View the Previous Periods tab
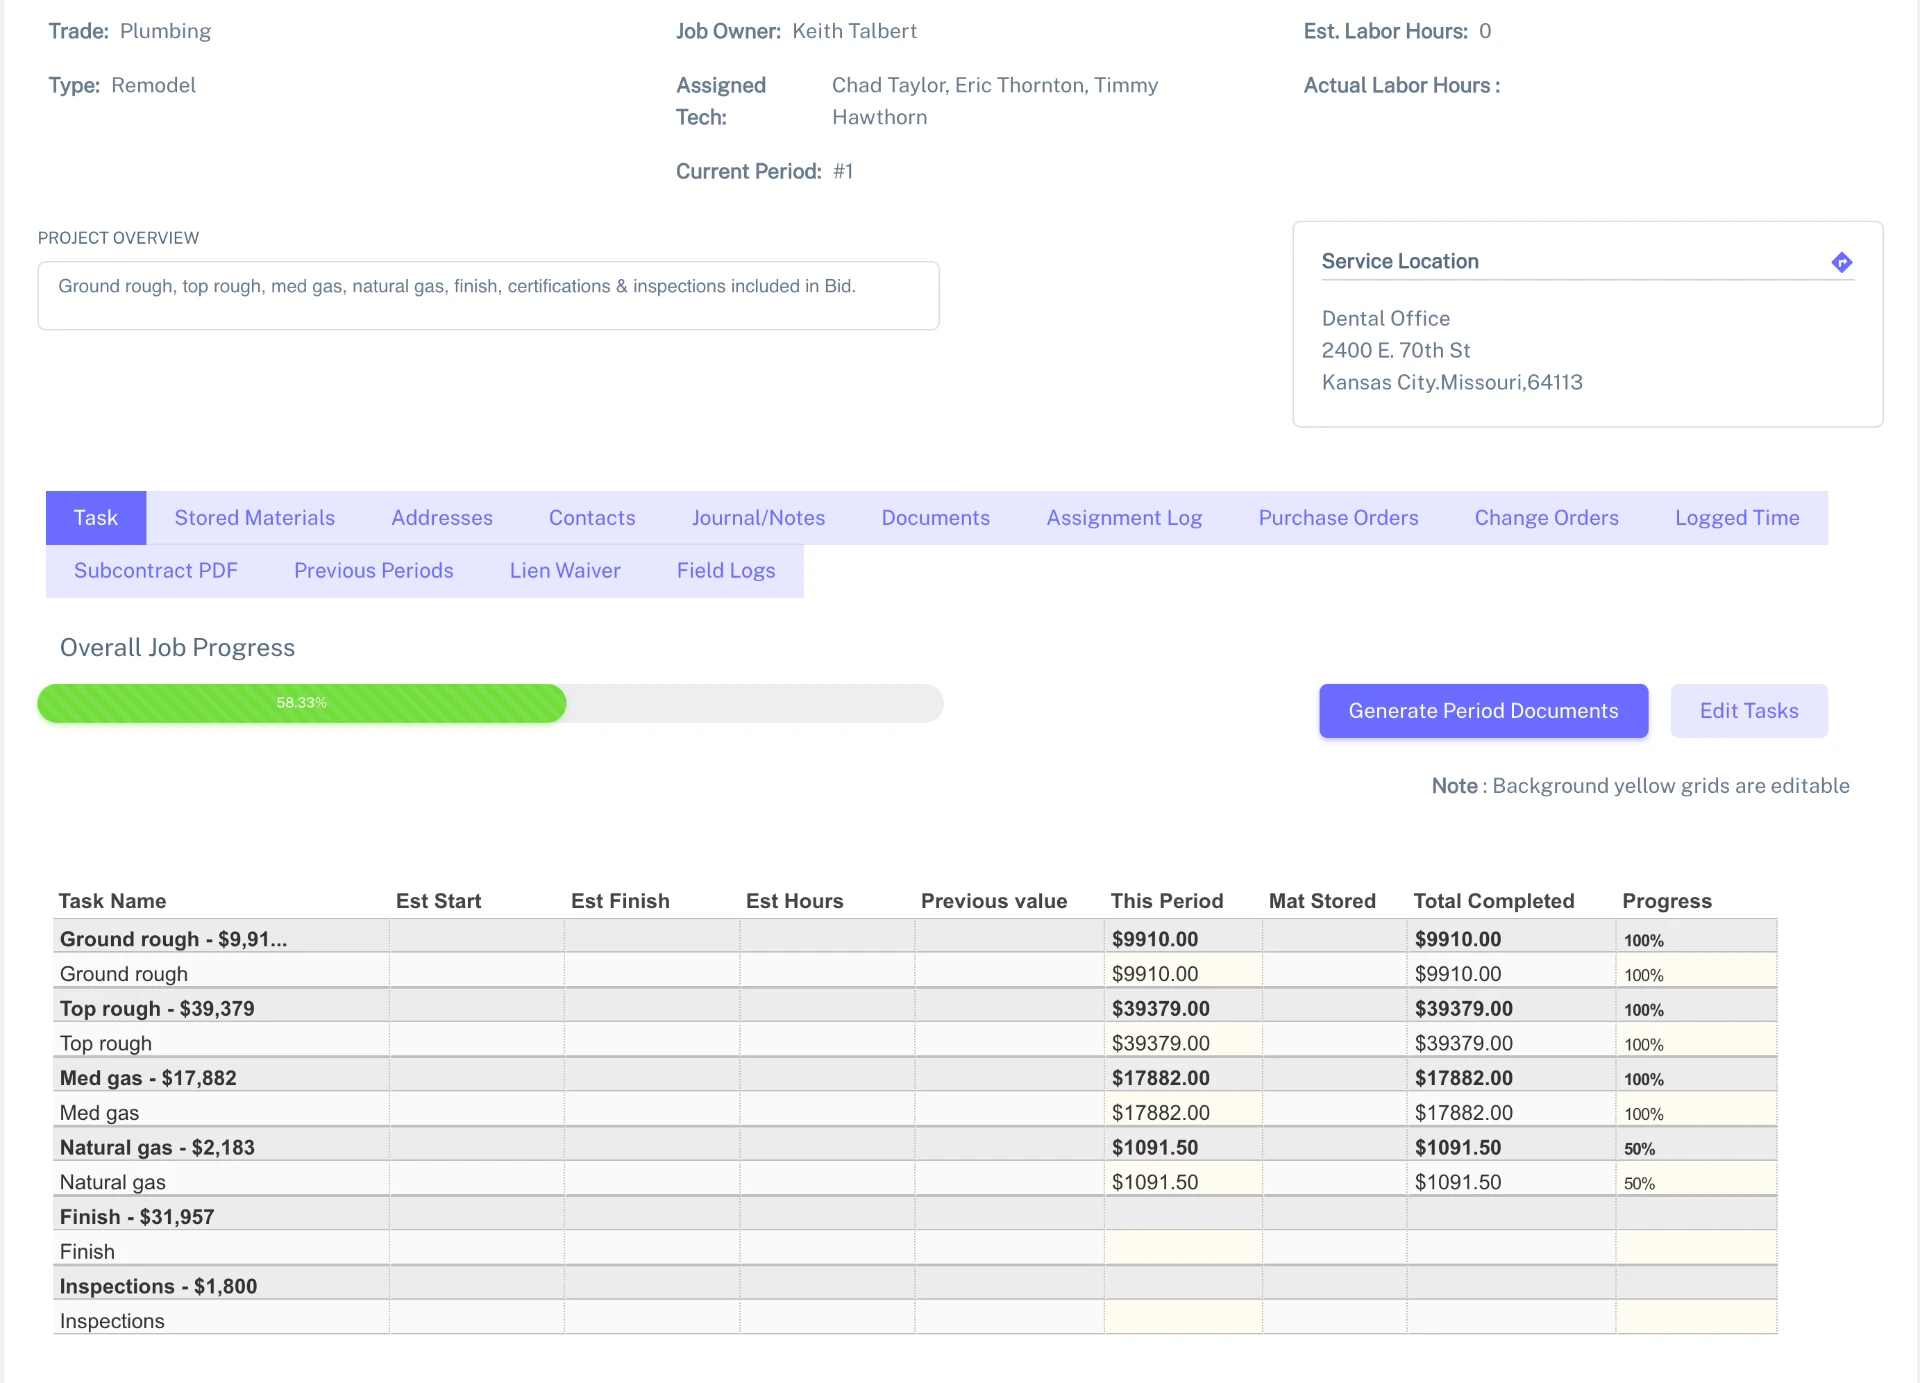This screenshot has width=1920, height=1383. [x=374, y=571]
